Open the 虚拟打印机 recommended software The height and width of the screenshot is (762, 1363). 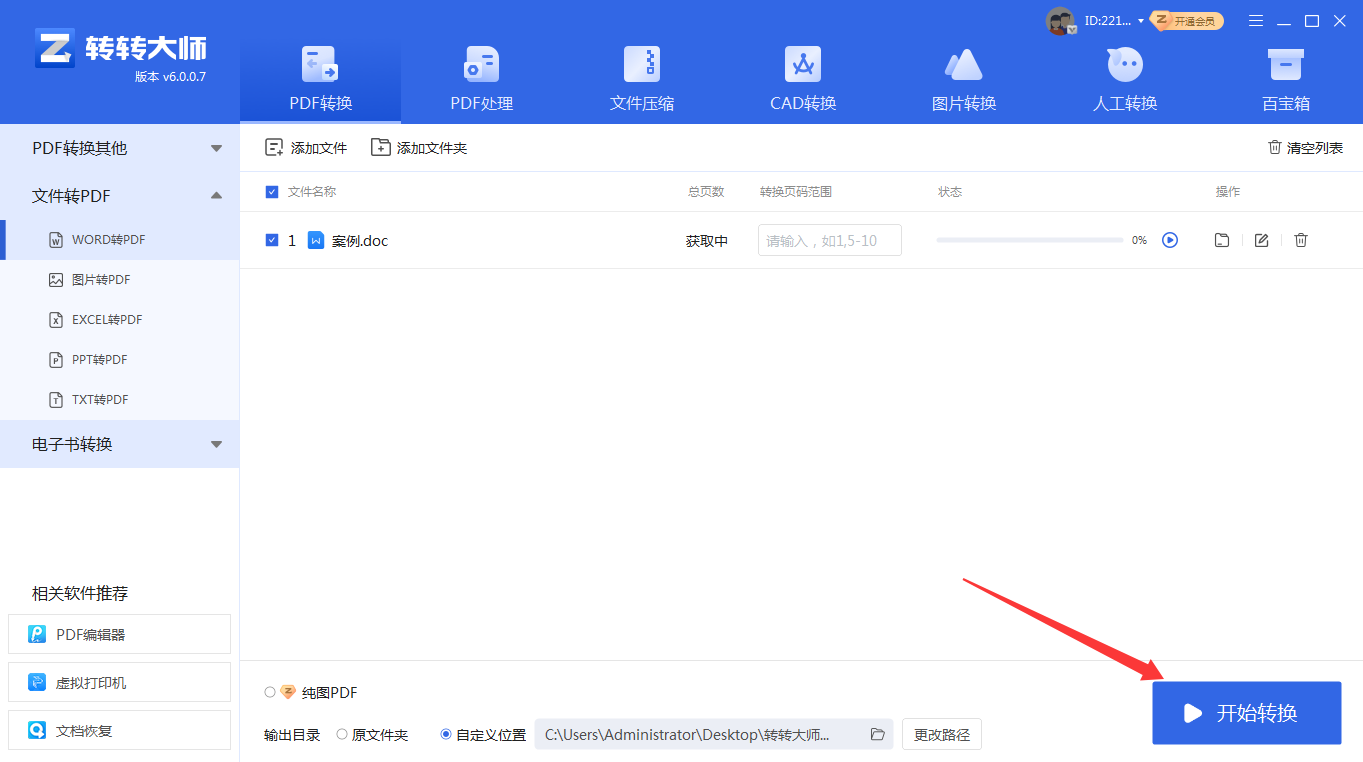click(119, 682)
